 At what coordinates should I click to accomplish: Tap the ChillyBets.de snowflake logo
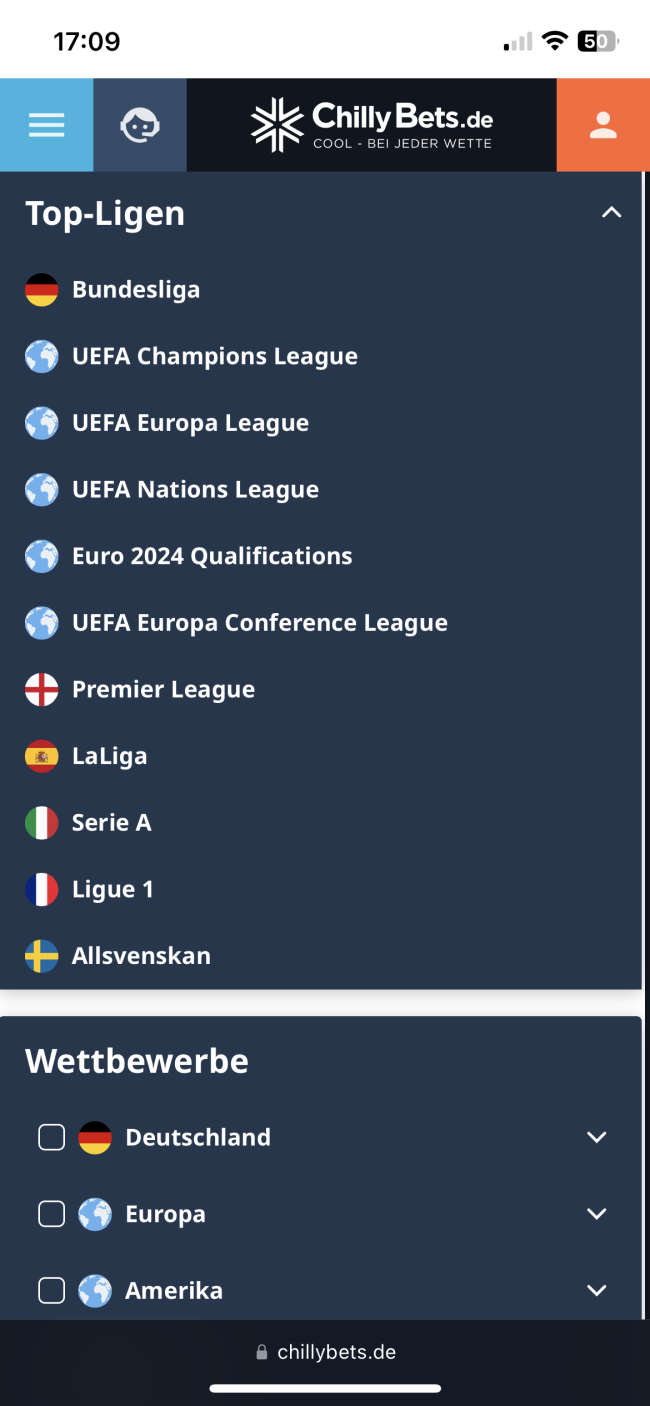[276, 125]
